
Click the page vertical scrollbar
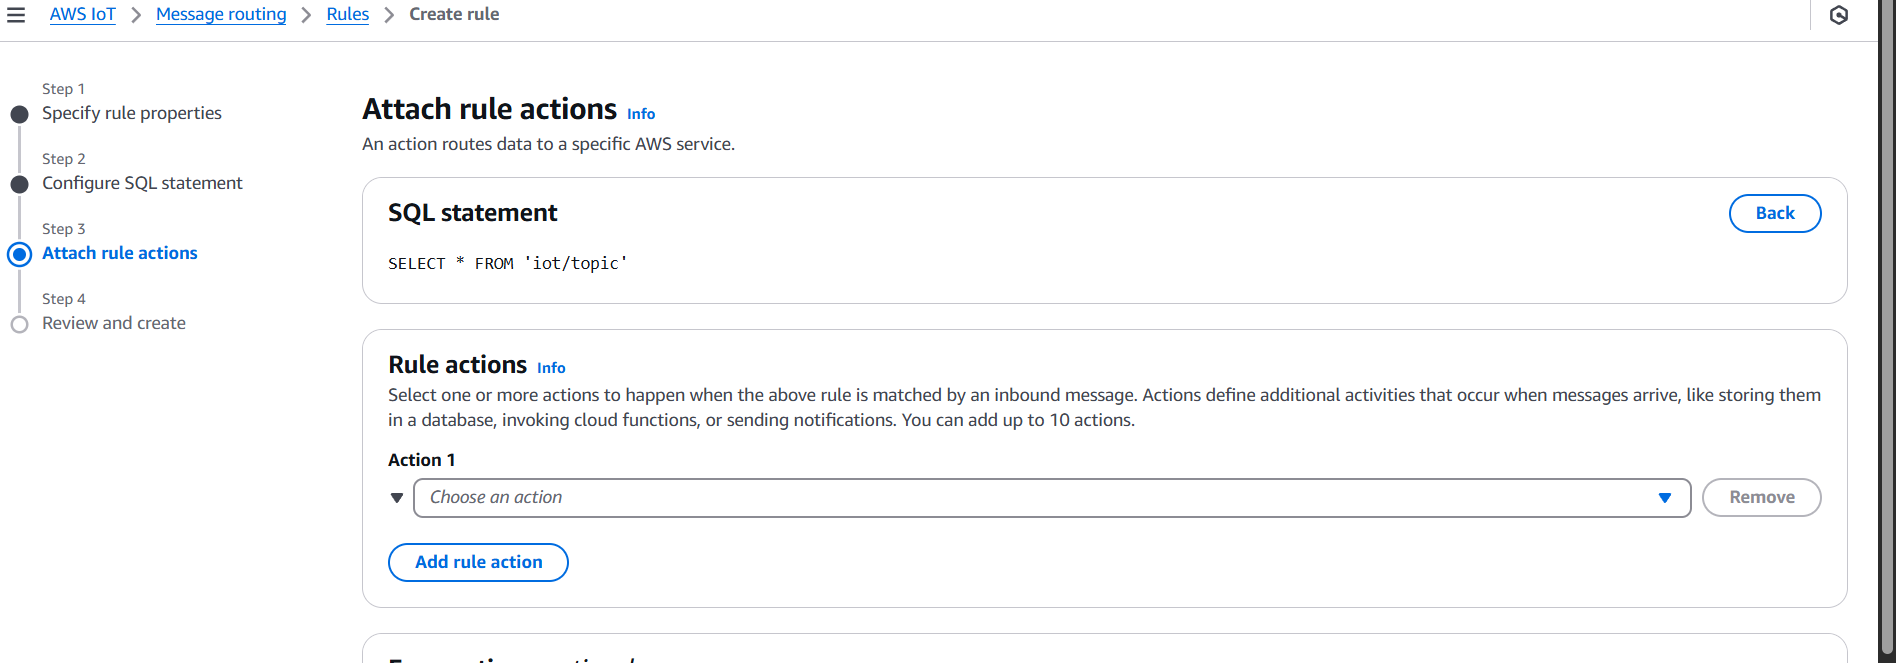pyautogui.click(x=1887, y=325)
